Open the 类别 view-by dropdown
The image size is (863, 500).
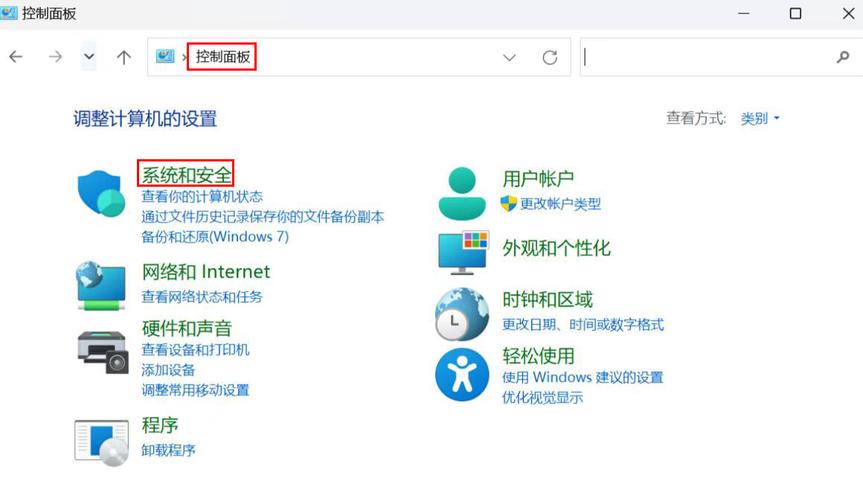(x=759, y=118)
